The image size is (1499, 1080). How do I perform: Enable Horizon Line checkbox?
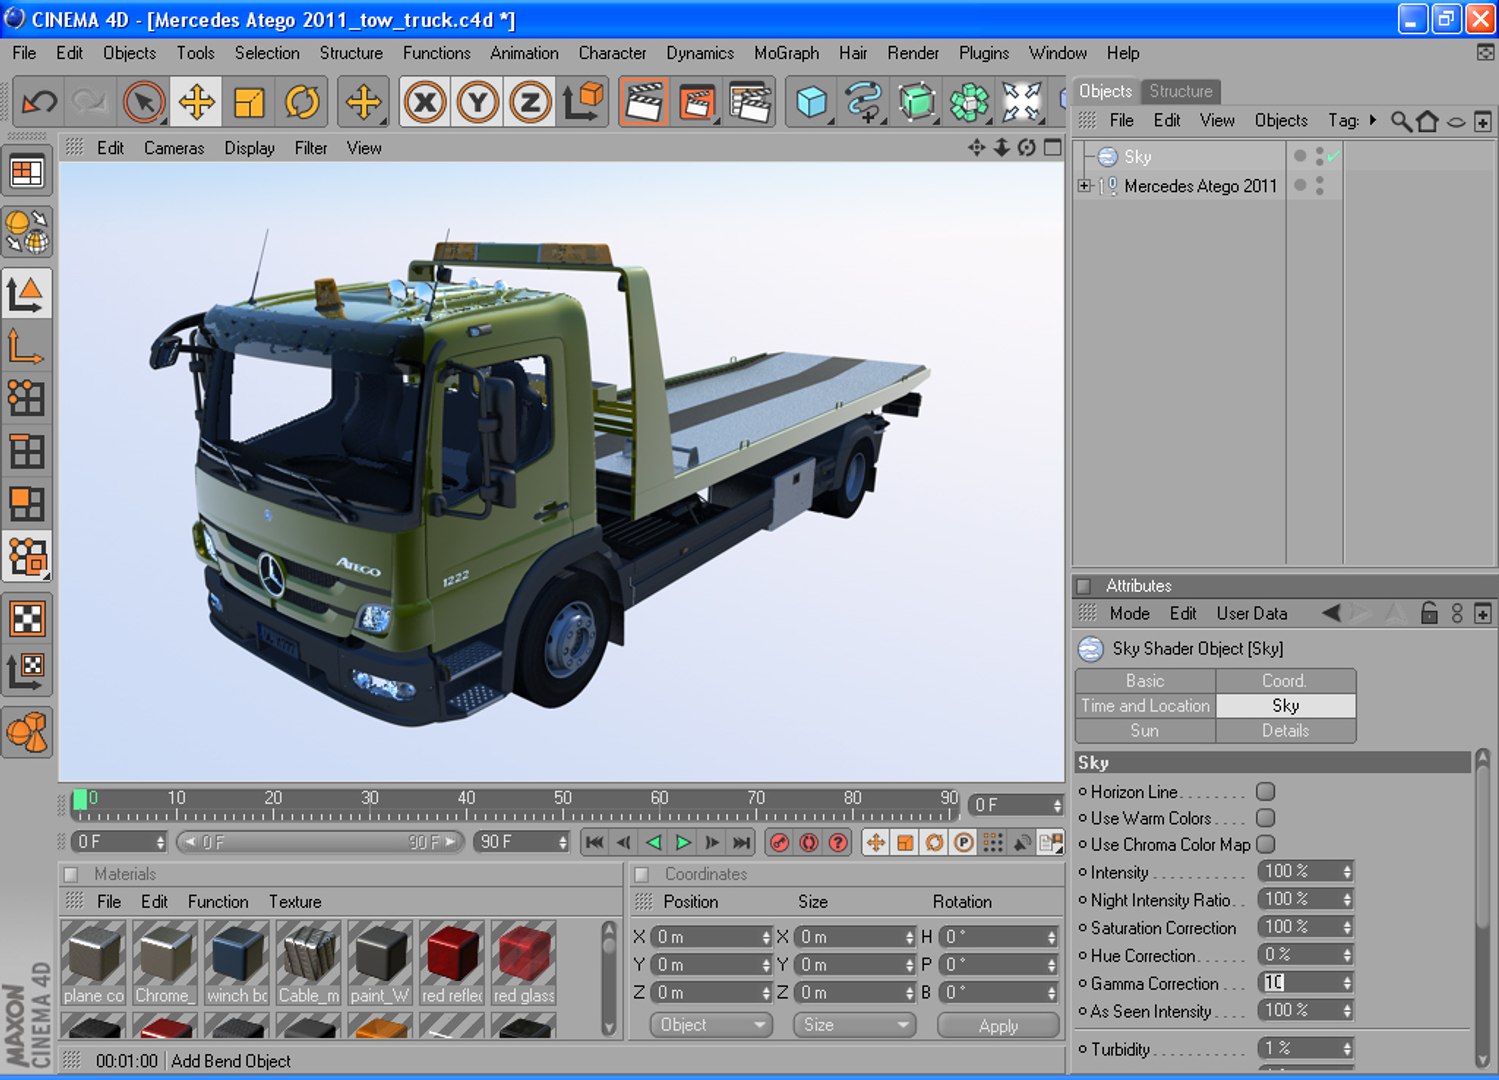tap(1265, 791)
